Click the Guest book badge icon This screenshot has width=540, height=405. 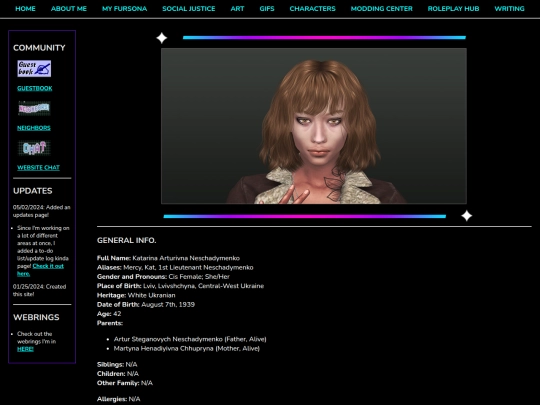pos(34,69)
